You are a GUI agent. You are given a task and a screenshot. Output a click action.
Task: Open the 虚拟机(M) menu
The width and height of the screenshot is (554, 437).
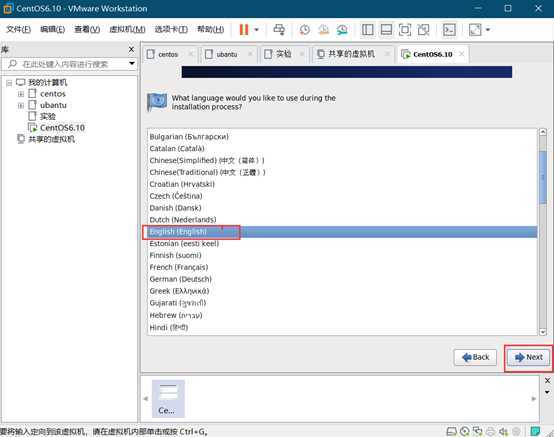pos(127,29)
